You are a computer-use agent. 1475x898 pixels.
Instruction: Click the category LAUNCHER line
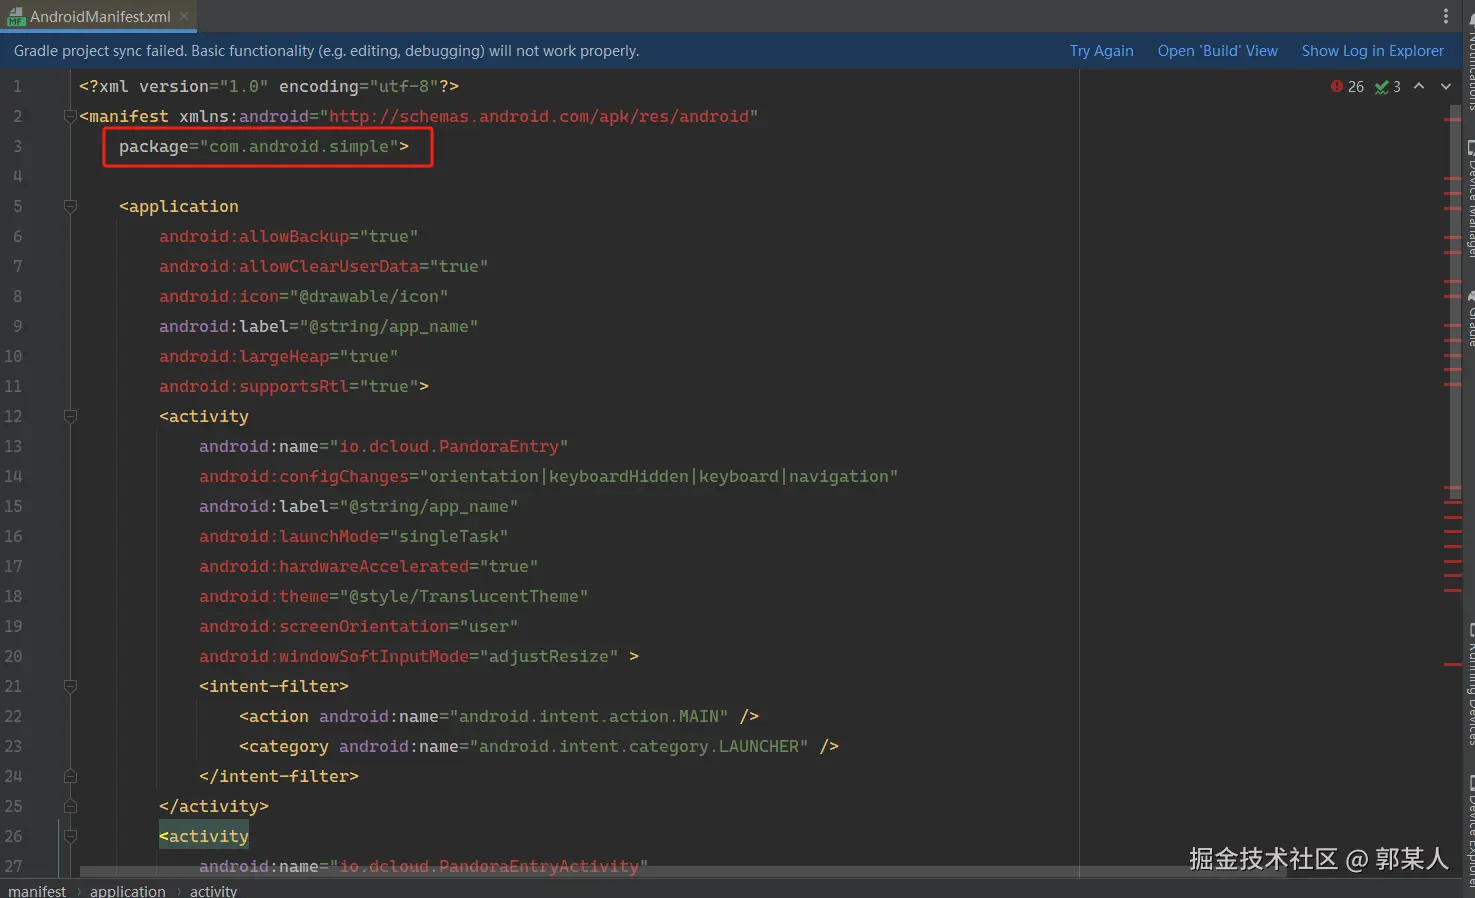coord(539,747)
